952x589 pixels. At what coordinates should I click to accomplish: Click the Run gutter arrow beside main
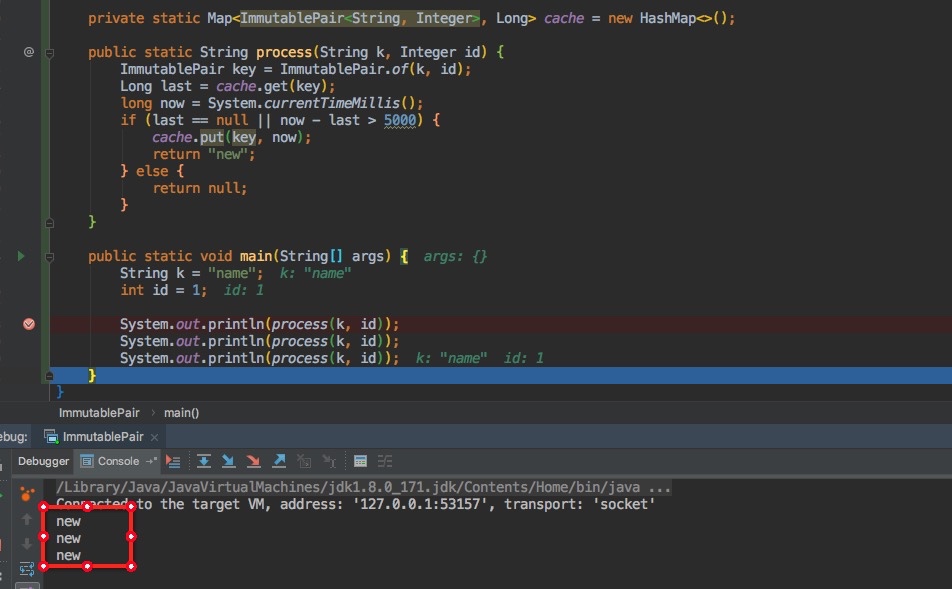(x=22, y=256)
